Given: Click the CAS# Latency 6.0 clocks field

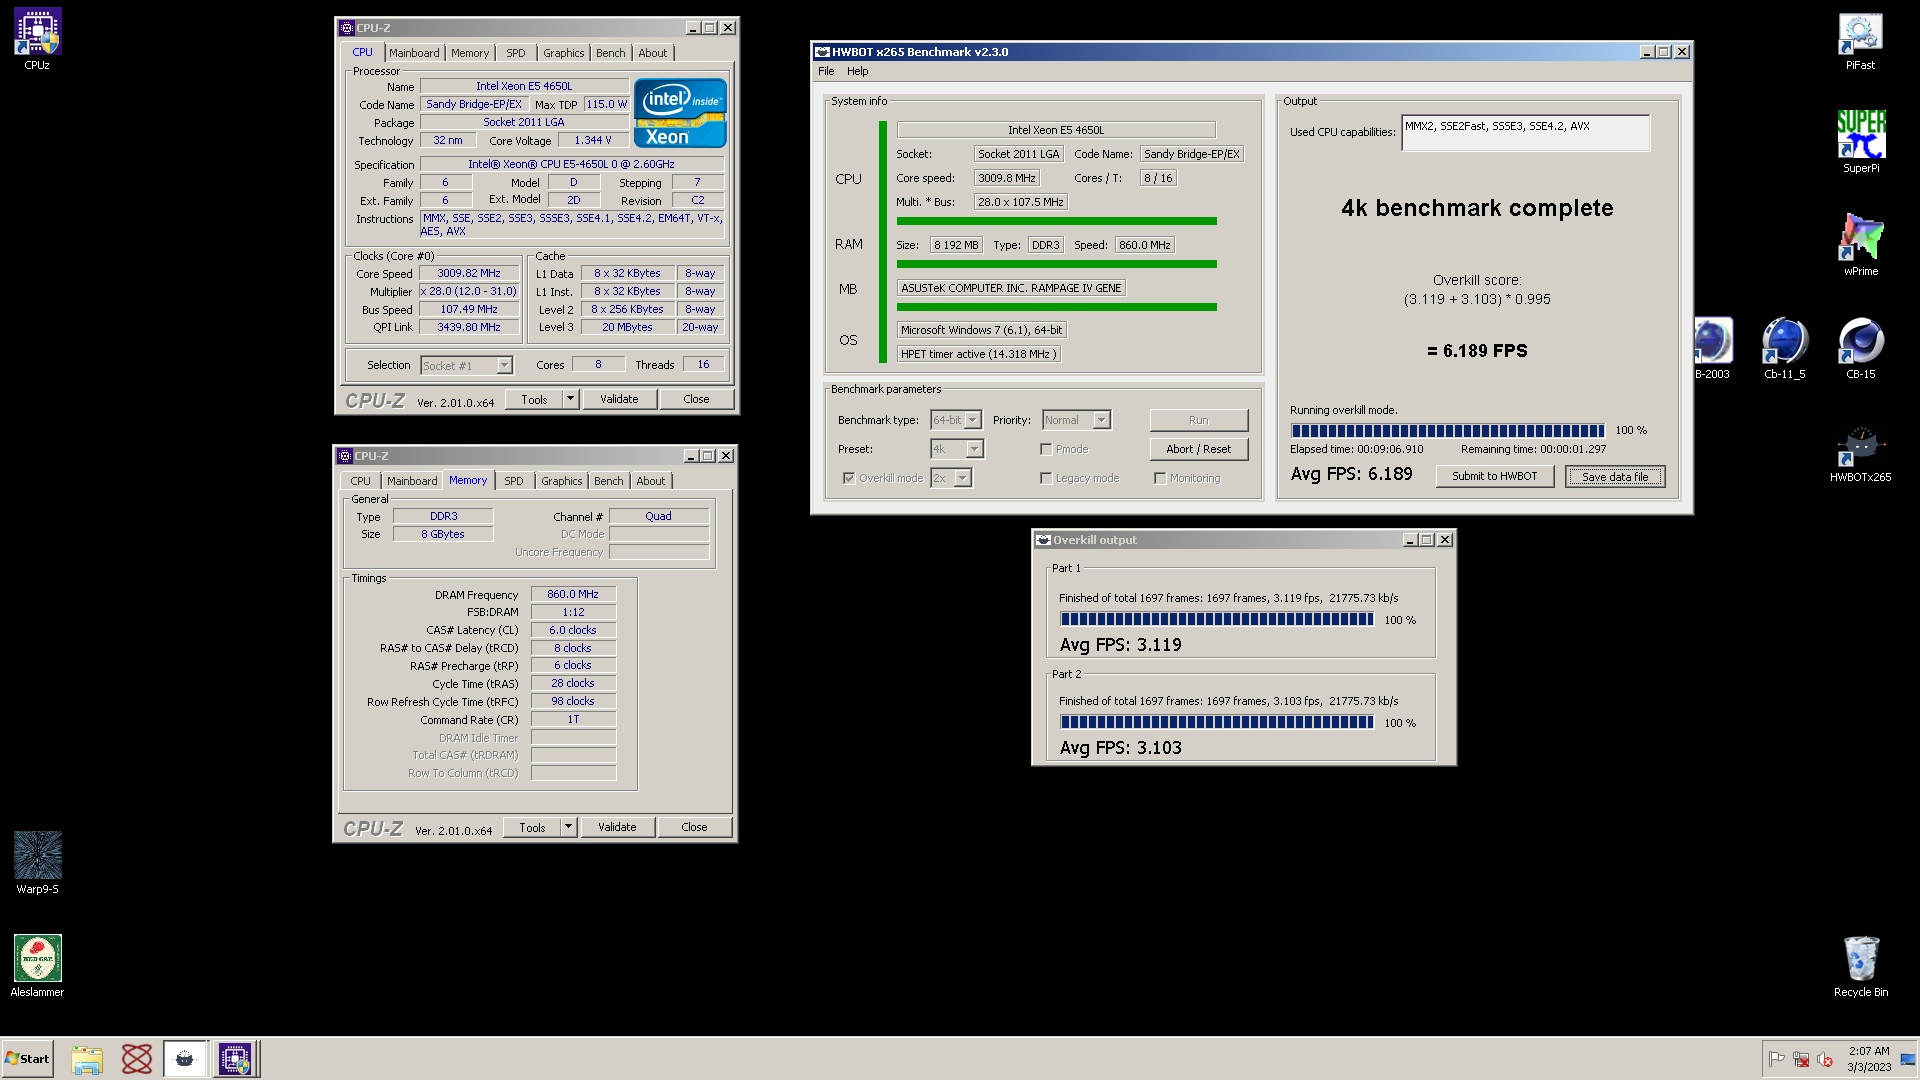Looking at the screenshot, I should point(573,630).
